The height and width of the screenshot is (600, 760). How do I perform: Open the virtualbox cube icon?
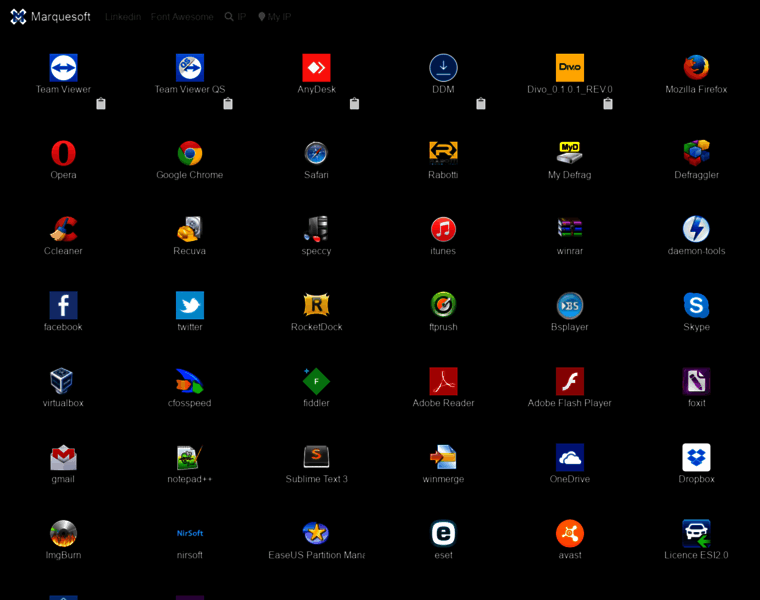(63, 381)
